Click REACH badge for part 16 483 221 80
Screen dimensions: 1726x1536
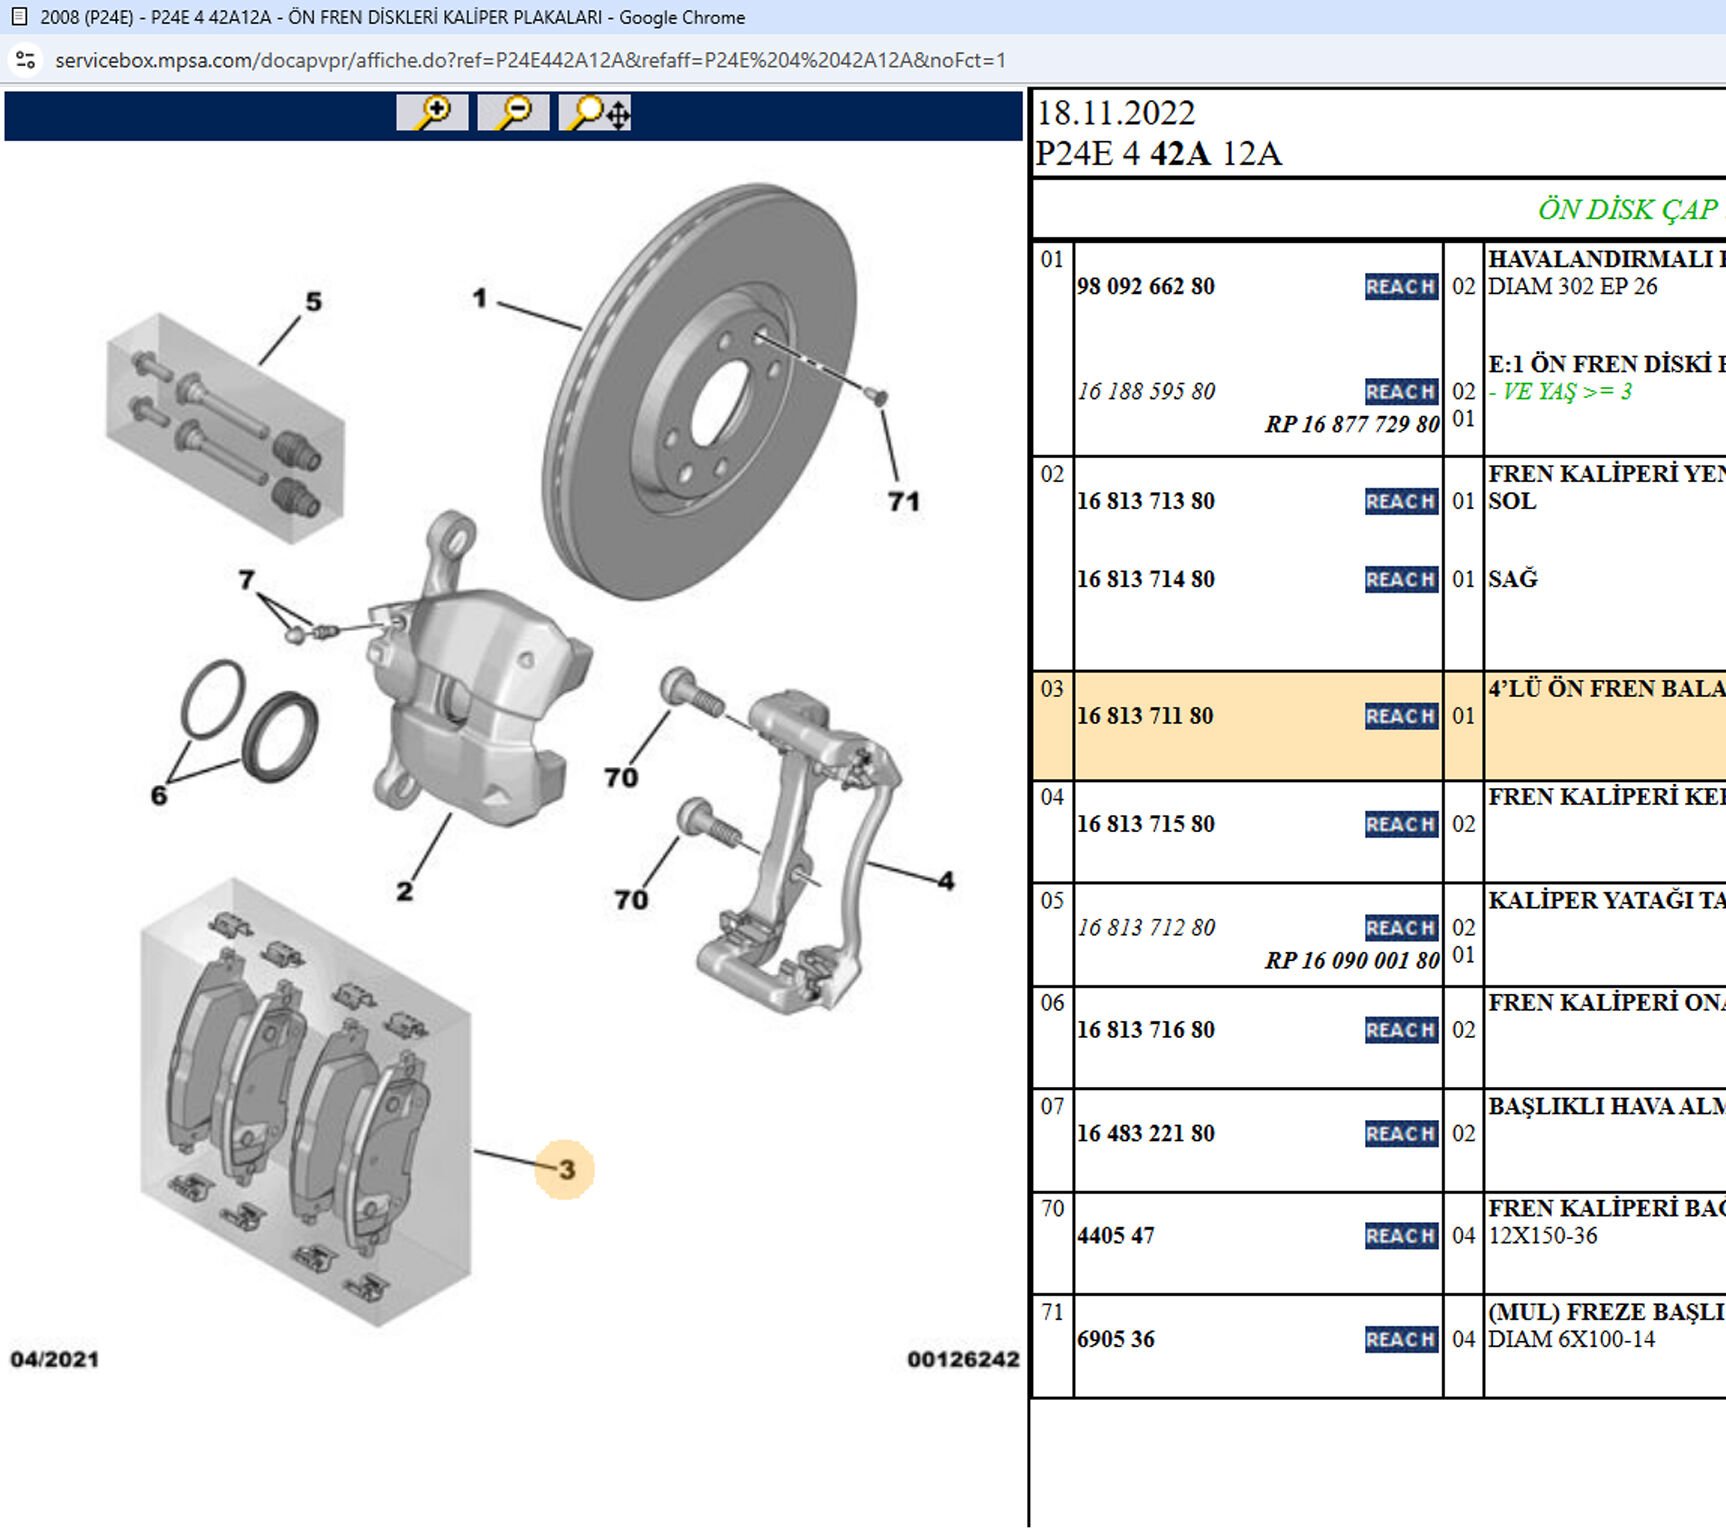click(1400, 1133)
